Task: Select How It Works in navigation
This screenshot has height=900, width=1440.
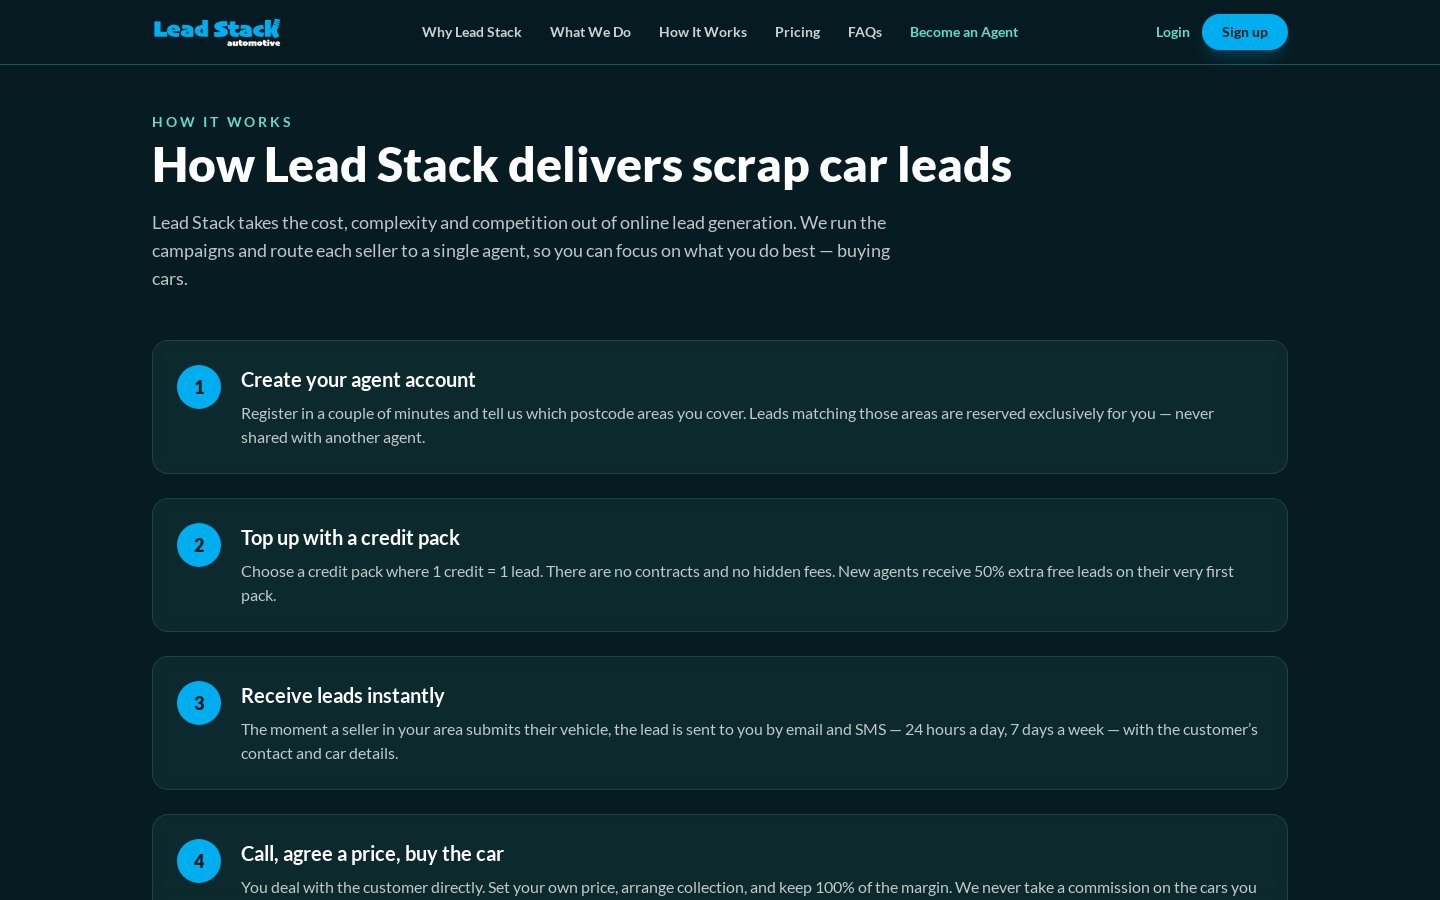Action: (x=703, y=32)
